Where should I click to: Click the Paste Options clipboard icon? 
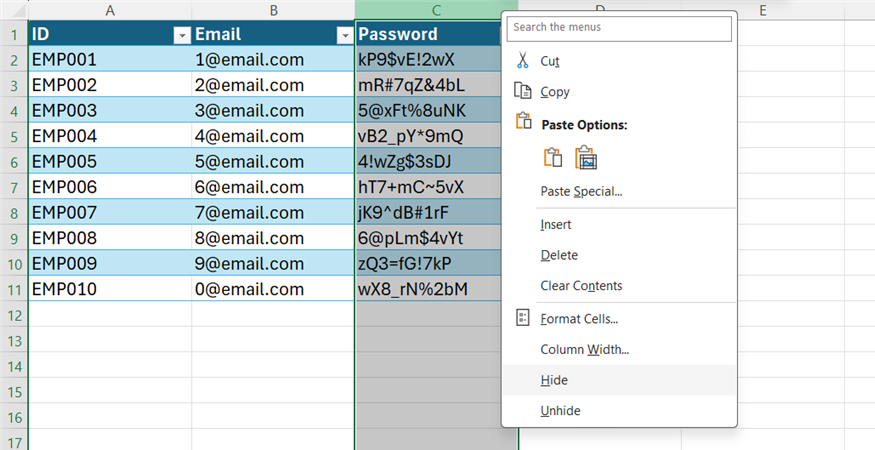pyautogui.click(x=523, y=121)
